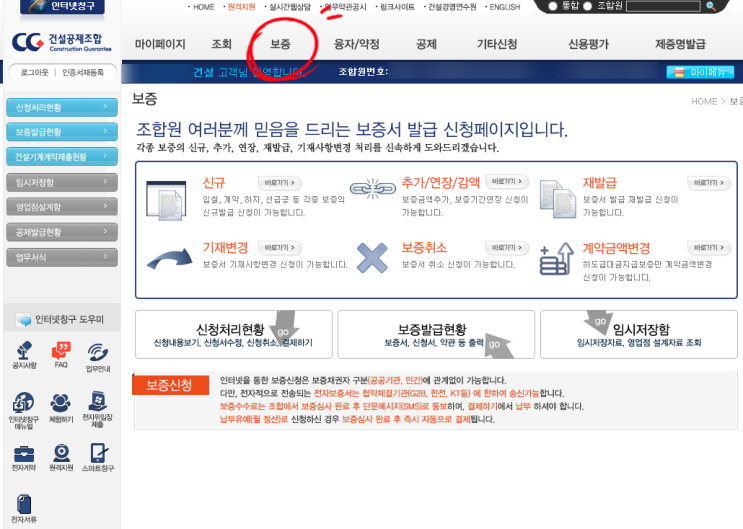Click the 인증서재등록 link
The image size is (743, 529).
pyautogui.click(x=83, y=72)
